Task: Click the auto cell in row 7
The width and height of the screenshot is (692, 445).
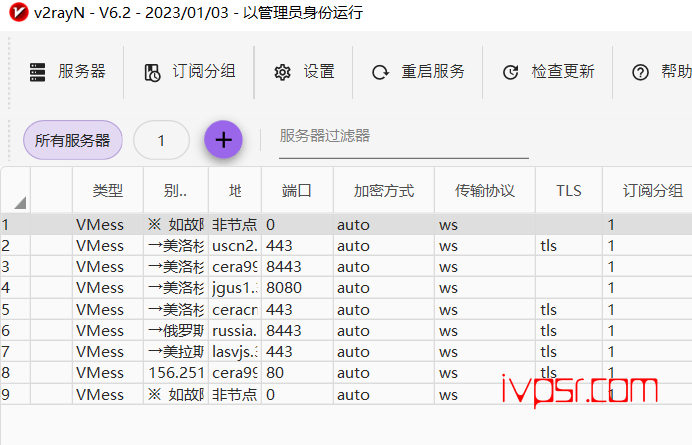Action: tap(384, 352)
